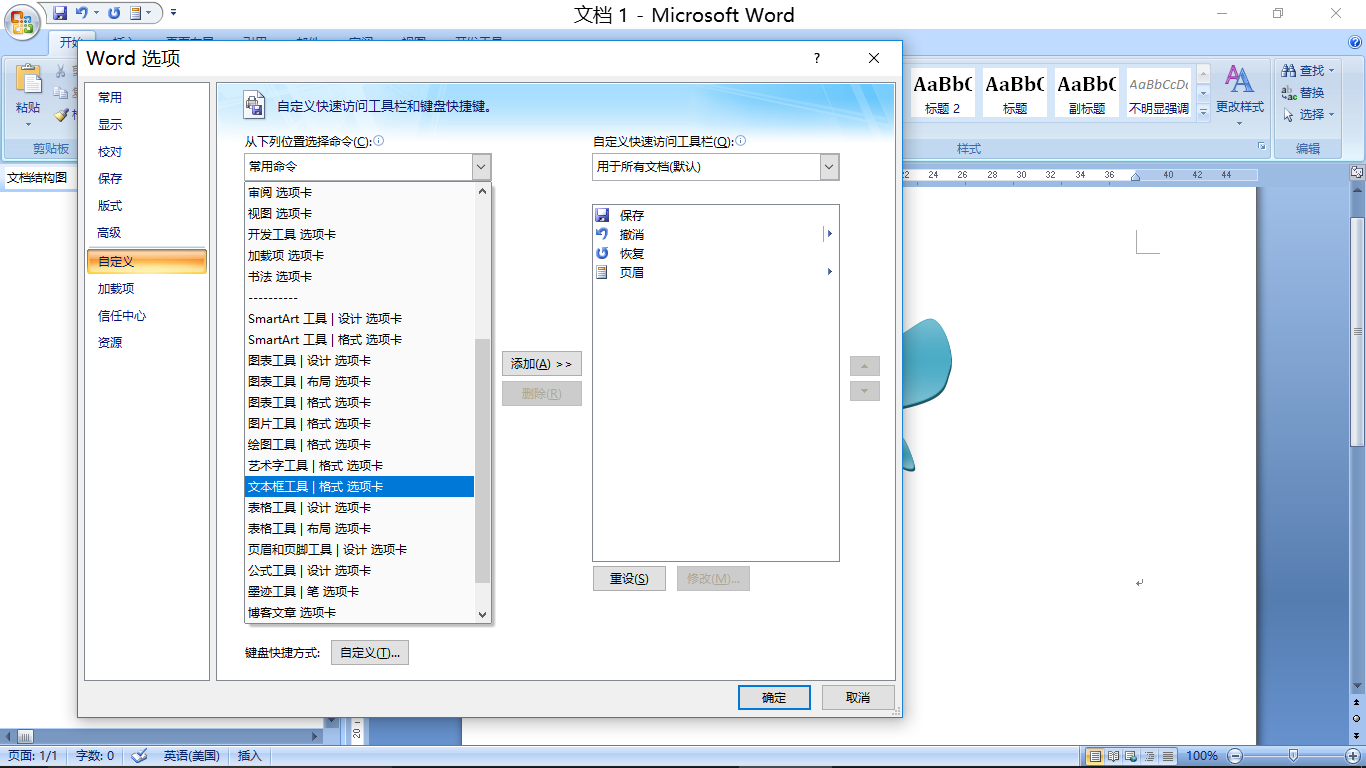The width and height of the screenshot is (1366, 768).
Task: Open the 查找 dropdown arrow
Action: (x=1332, y=71)
